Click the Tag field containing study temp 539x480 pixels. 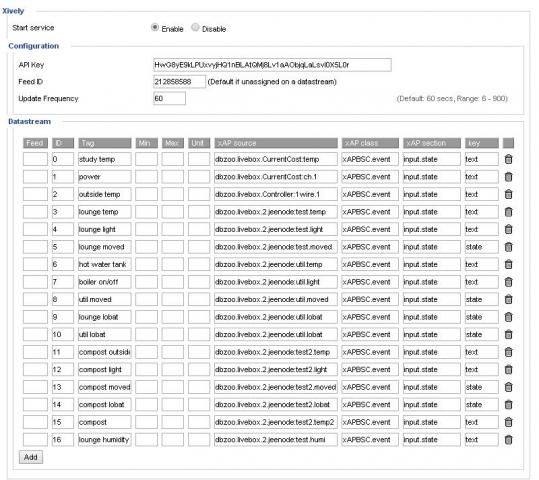point(104,159)
